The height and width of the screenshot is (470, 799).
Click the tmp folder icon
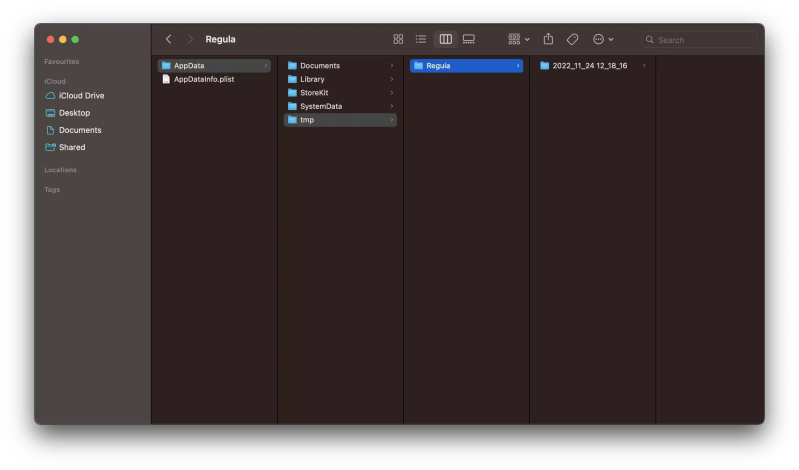pos(292,120)
